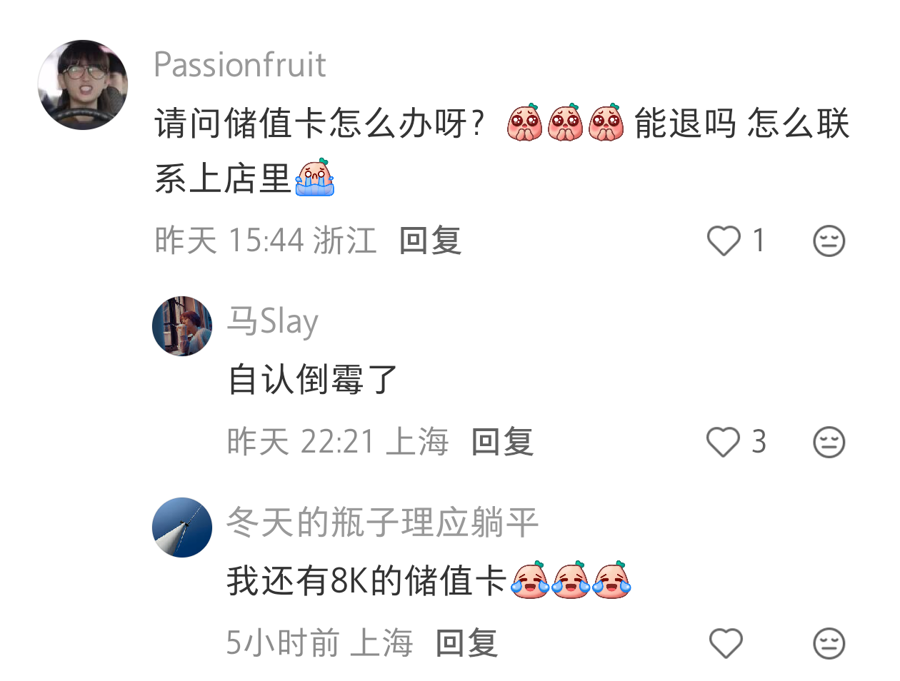Select the comment text 自认倒霉了
This screenshot has height=681, width=900.
(x=313, y=380)
